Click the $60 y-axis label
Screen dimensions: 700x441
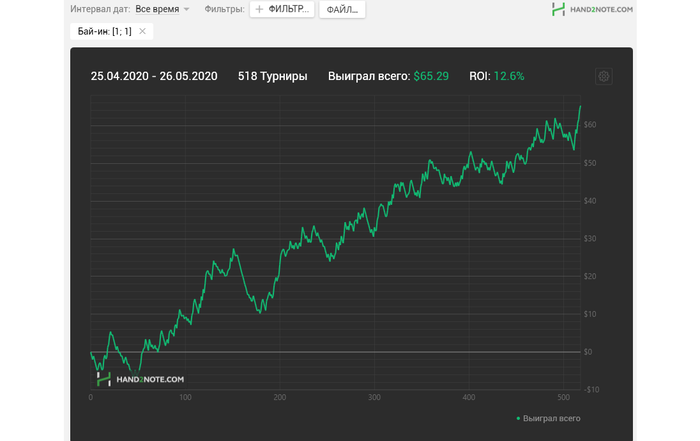click(590, 125)
